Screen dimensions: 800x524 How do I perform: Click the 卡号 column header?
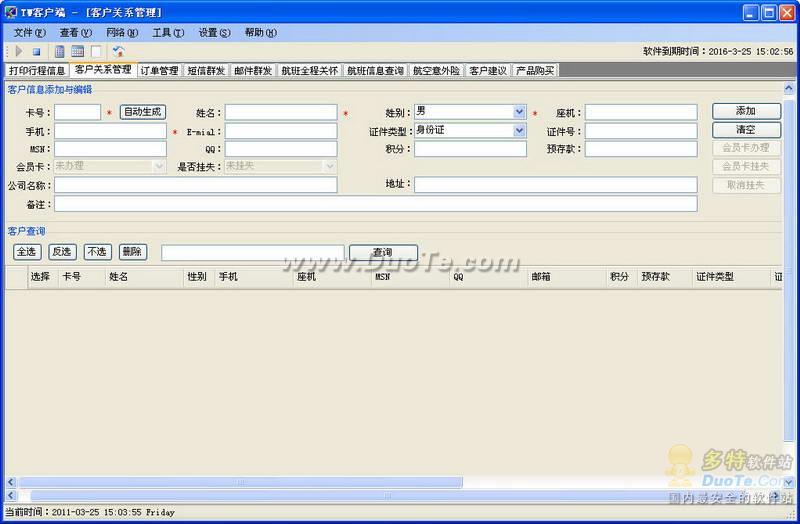click(x=82, y=277)
